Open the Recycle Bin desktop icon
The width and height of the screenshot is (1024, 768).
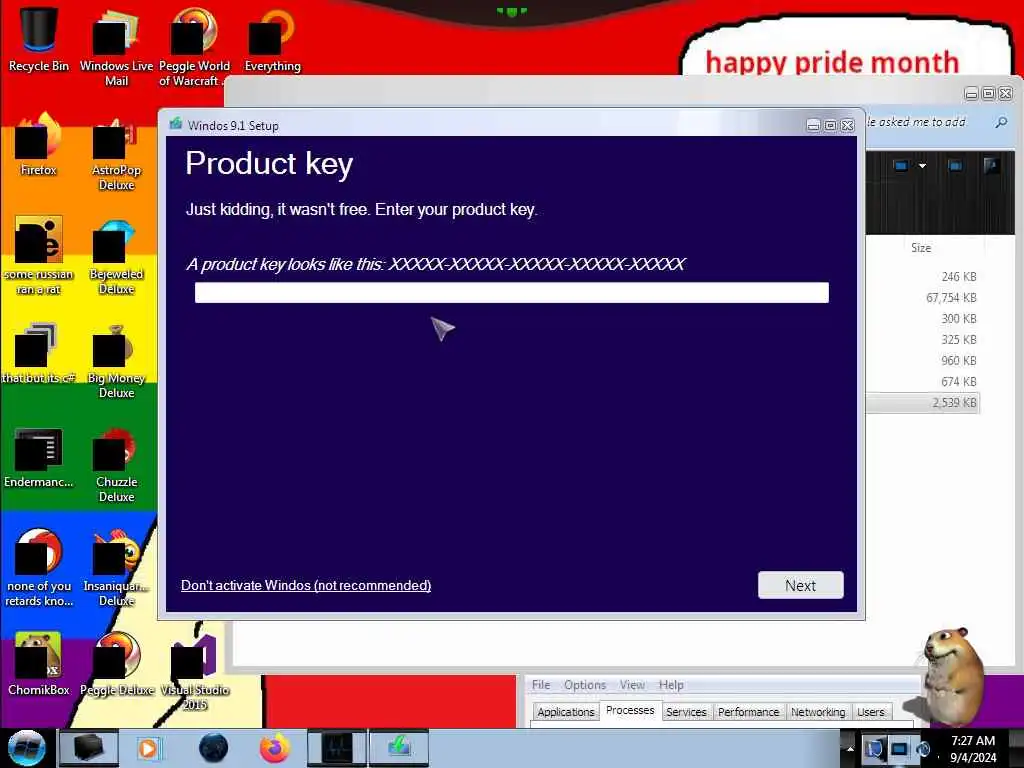39,38
